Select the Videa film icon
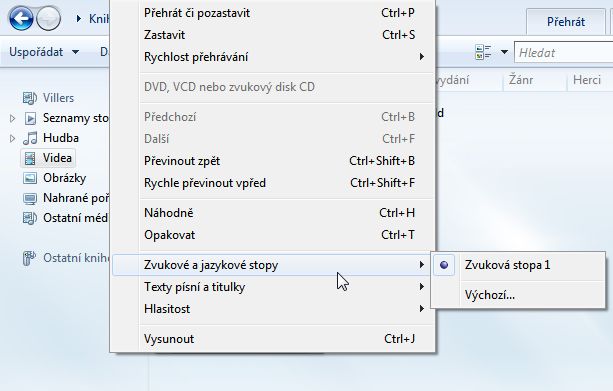 (x=30, y=158)
